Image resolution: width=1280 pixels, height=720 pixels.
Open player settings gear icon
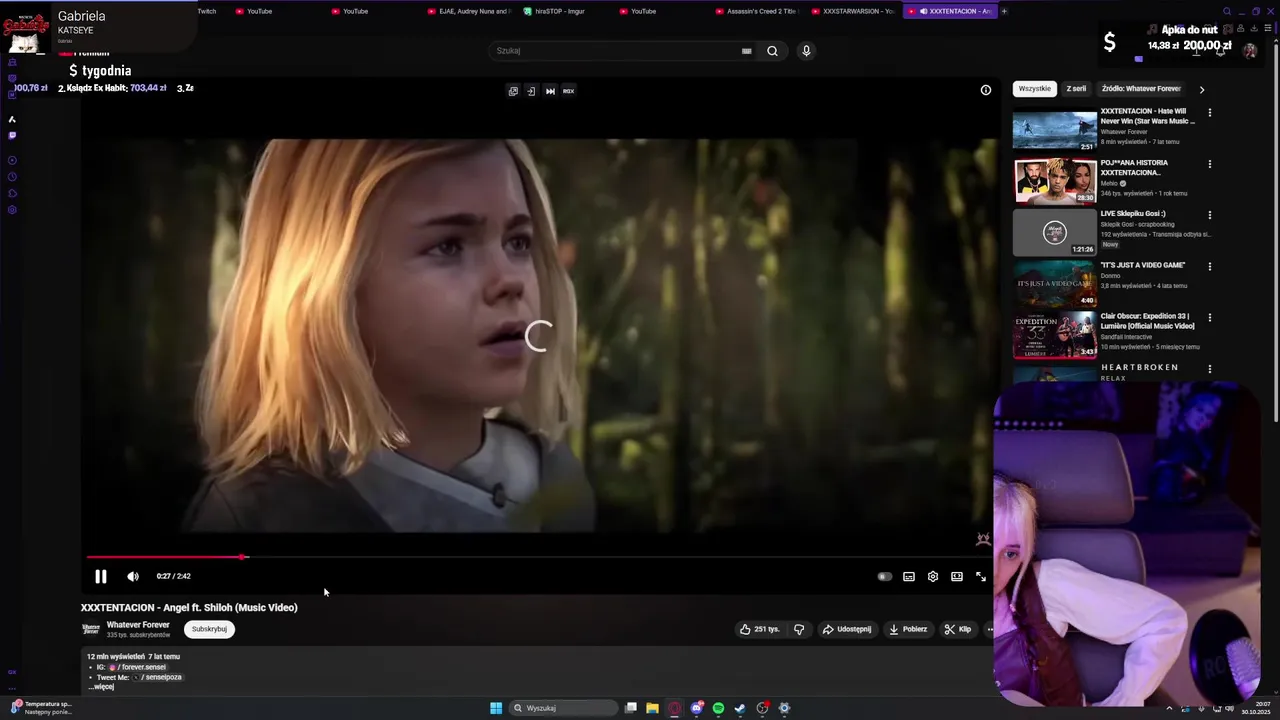[933, 576]
